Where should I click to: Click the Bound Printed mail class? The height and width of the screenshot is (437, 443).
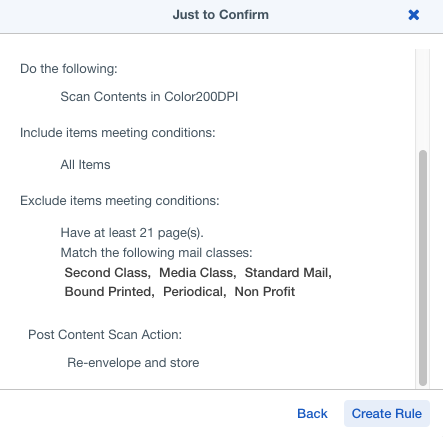pyautogui.click(x=108, y=292)
